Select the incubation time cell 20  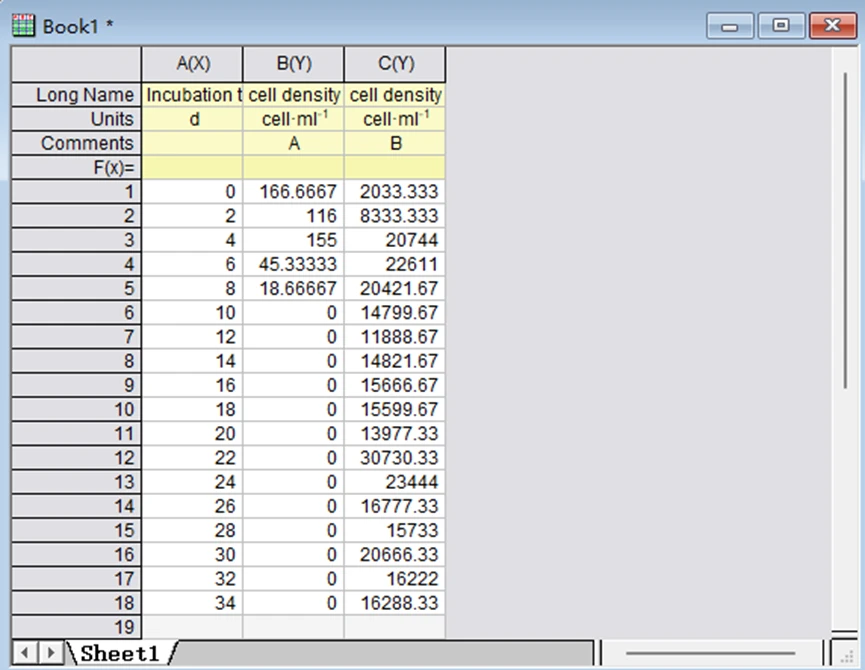pyautogui.click(x=193, y=434)
